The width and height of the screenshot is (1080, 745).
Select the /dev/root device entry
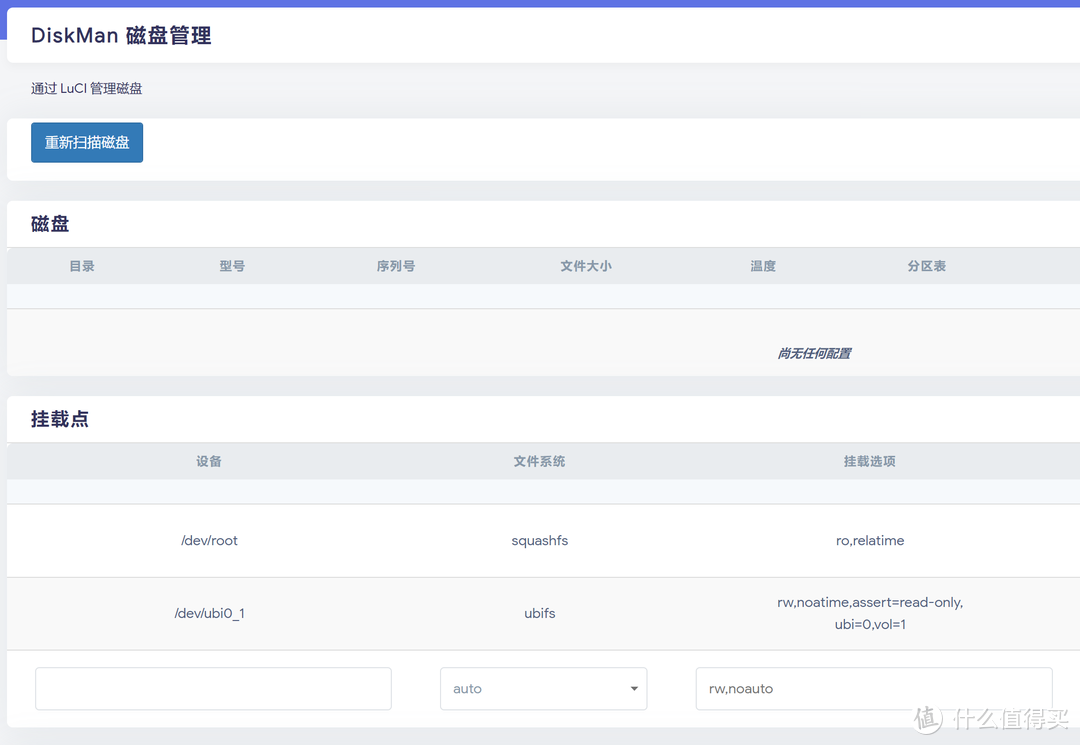point(209,540)
